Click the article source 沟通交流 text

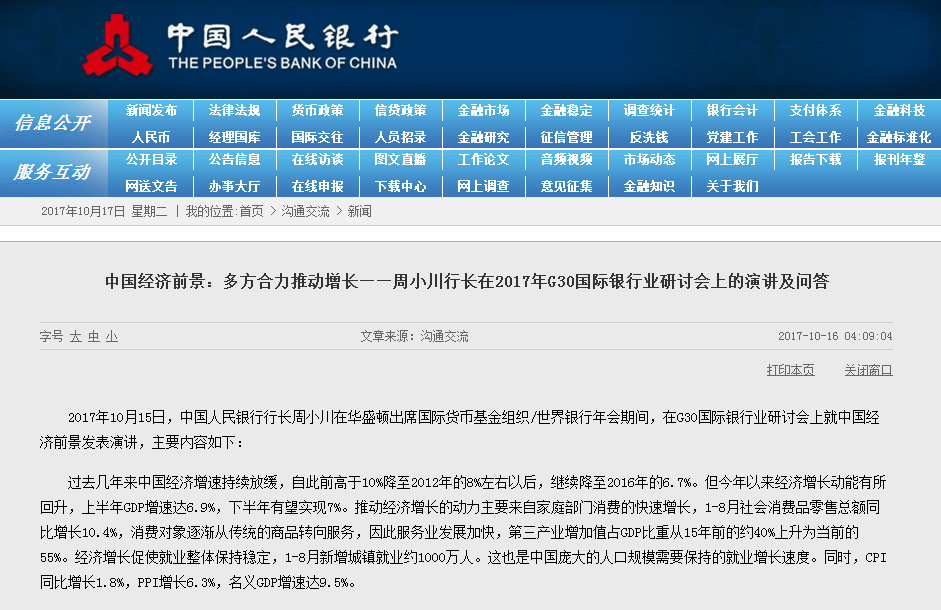[x=445, y=336]
